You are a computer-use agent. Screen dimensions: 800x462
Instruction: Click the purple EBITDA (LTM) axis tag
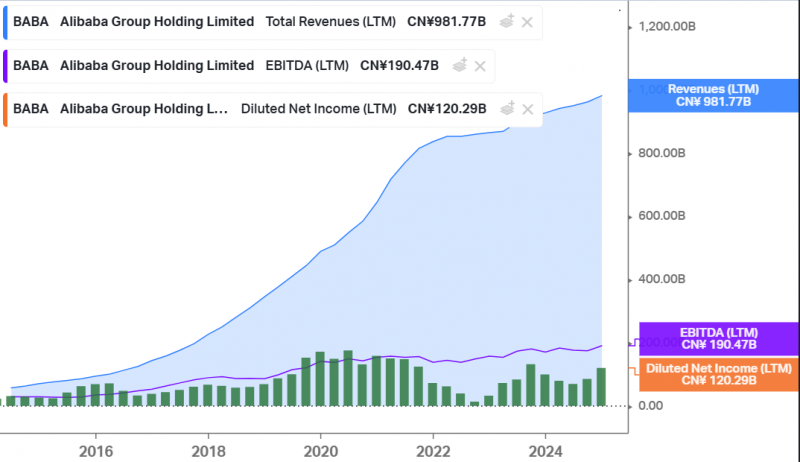pyautogui.click(x=718, y=339)
